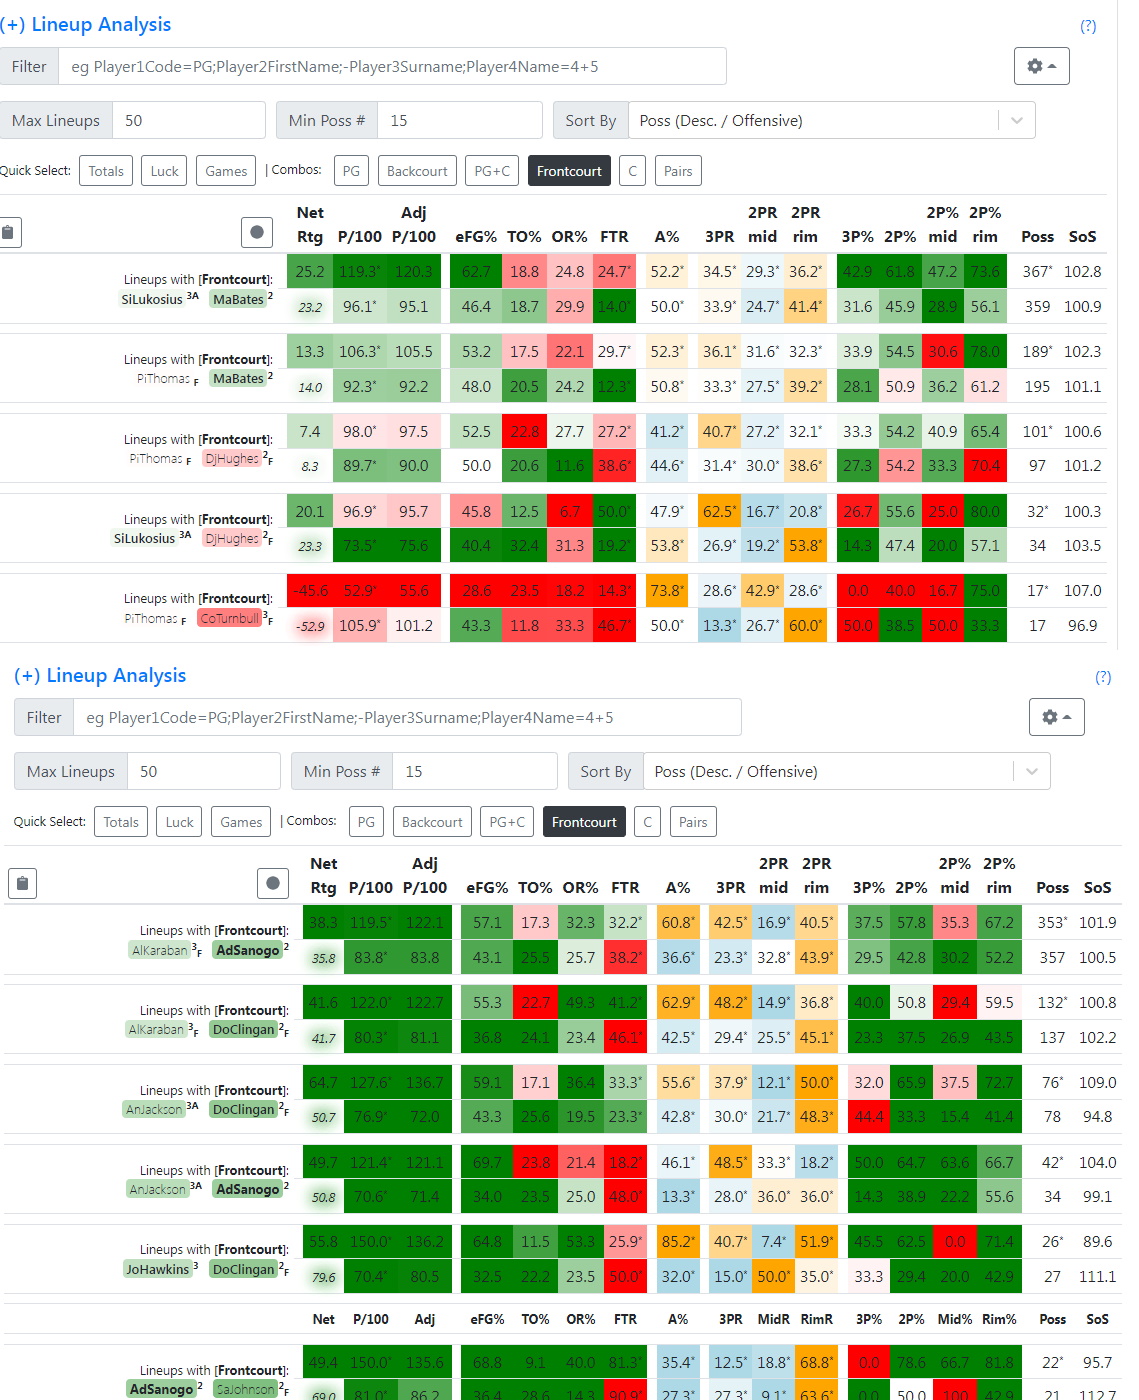The image size is (1139, 1400).
Task: Collapse the second (+) Lineup Analysis heading
Action: pyautogui.click(x=100, y=675)
